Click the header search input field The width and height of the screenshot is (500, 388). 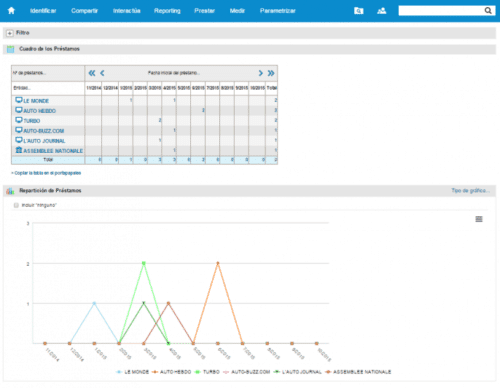(x=441, y=11)
